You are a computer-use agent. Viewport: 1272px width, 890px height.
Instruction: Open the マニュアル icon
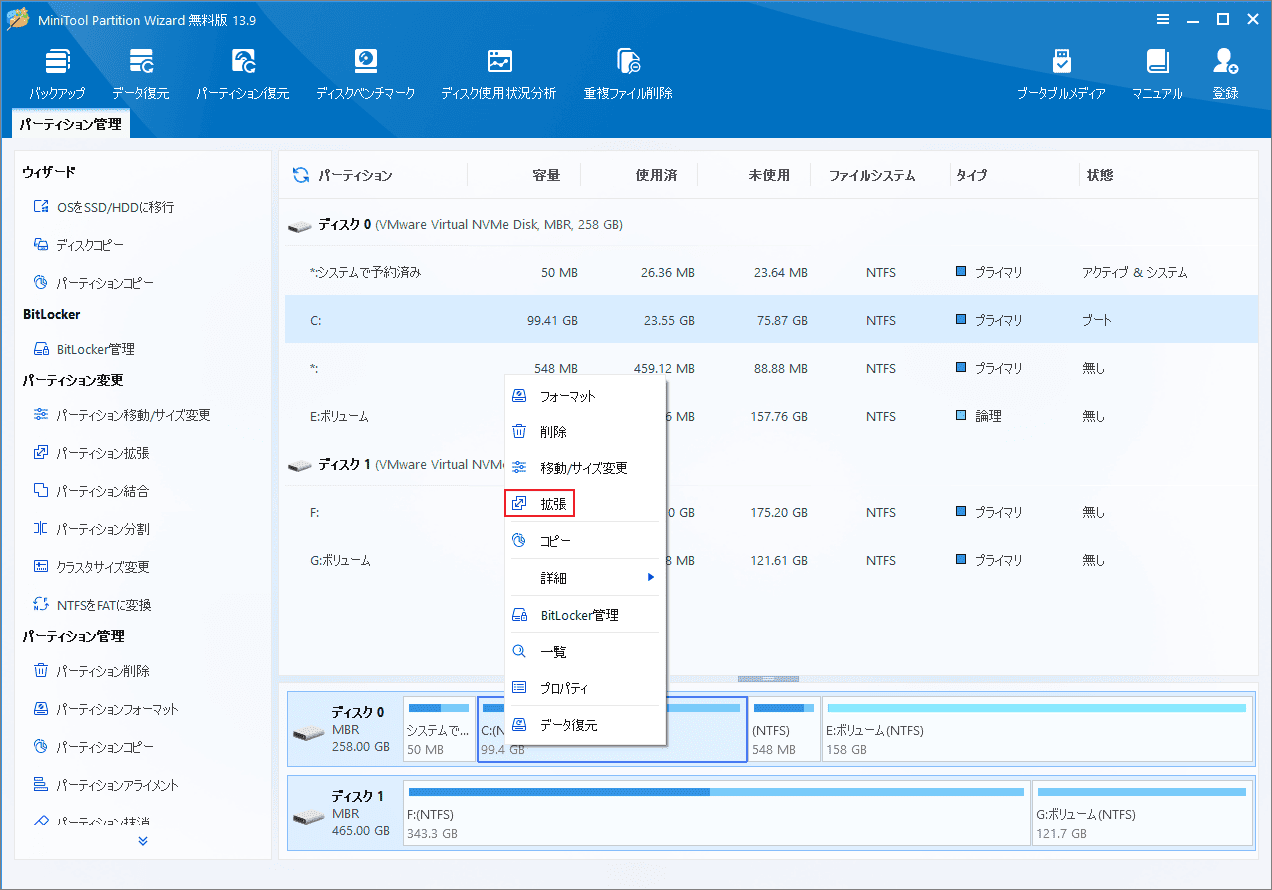(1157, 74)
